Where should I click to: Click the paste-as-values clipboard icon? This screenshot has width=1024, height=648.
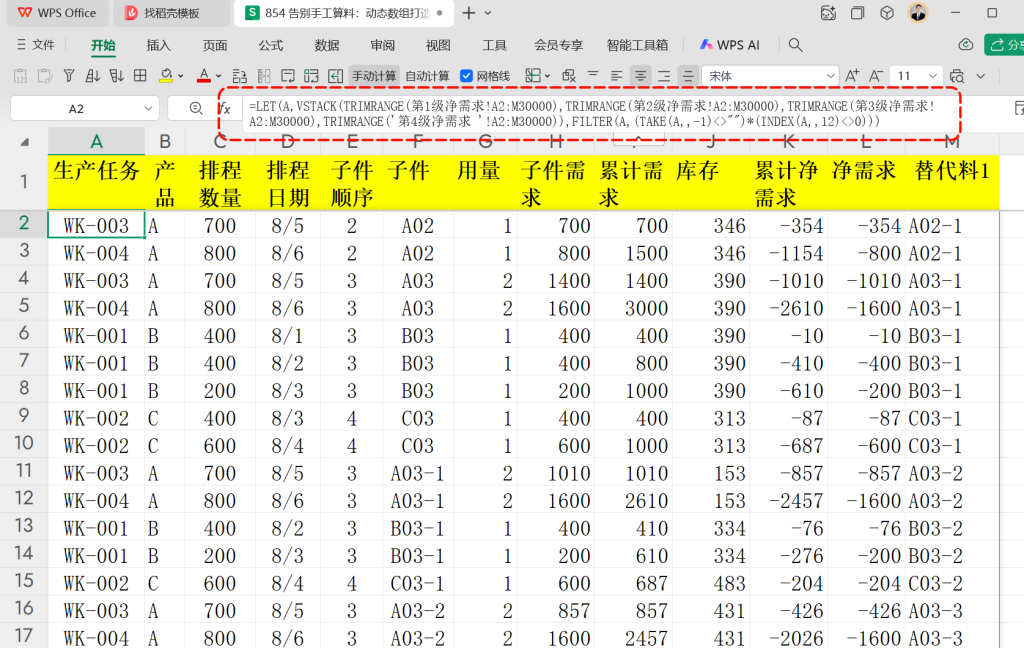[20, 76]
